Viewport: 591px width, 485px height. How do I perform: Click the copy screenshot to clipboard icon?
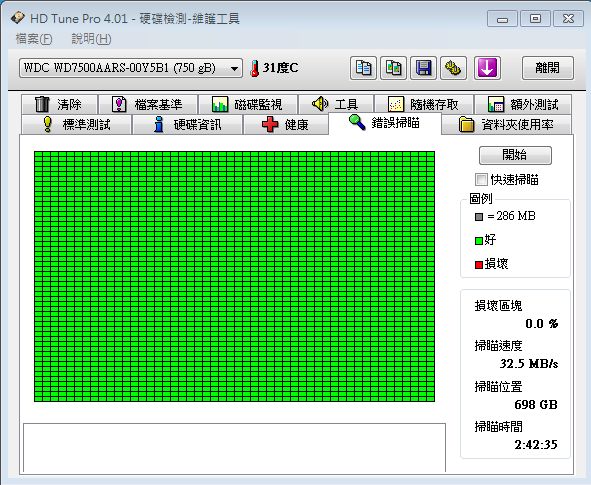pyautogui.click(x=393, y=68)
